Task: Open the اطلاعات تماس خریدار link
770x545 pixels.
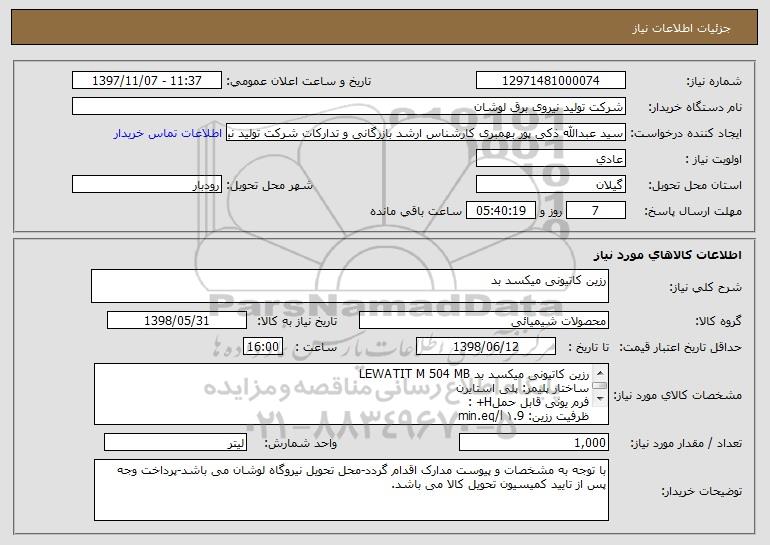Action: click(x=168, y=134)
